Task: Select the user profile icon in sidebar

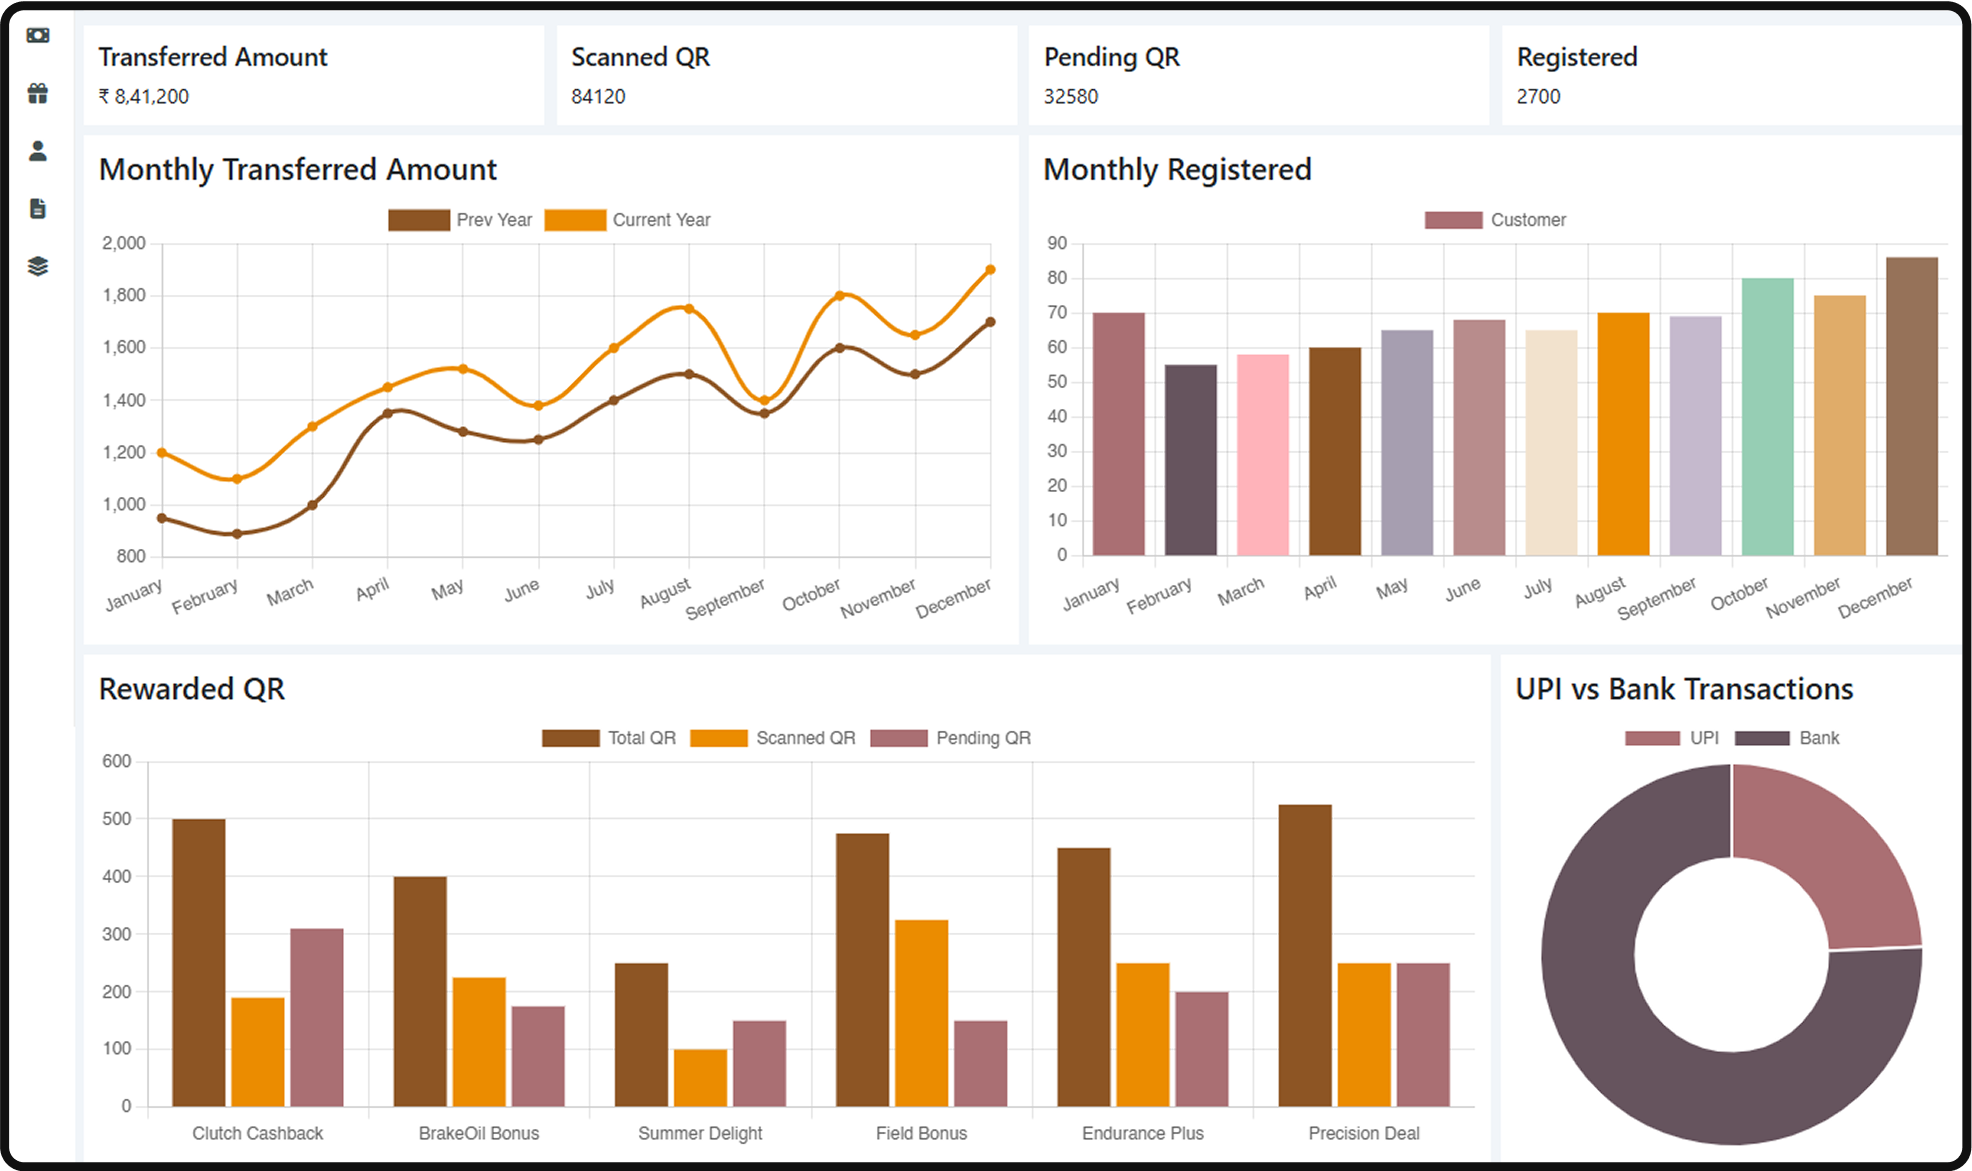Action: pos(38,150)
